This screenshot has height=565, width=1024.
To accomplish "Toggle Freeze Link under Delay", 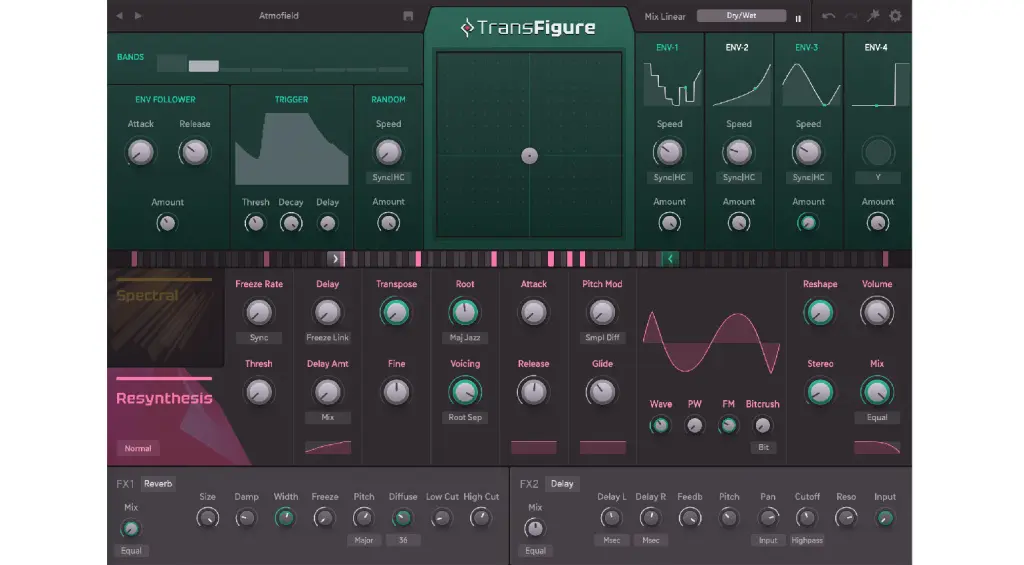I will click(327, 338).
